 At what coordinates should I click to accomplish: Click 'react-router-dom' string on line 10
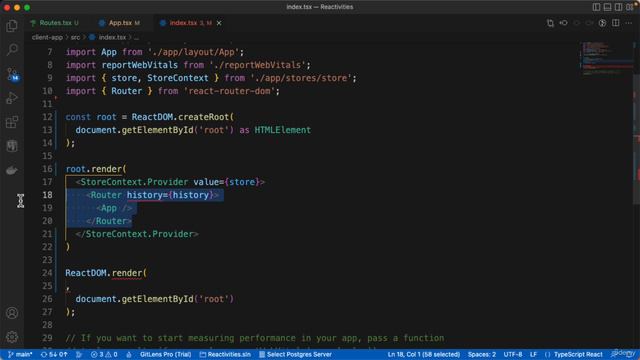pos(229,91)
